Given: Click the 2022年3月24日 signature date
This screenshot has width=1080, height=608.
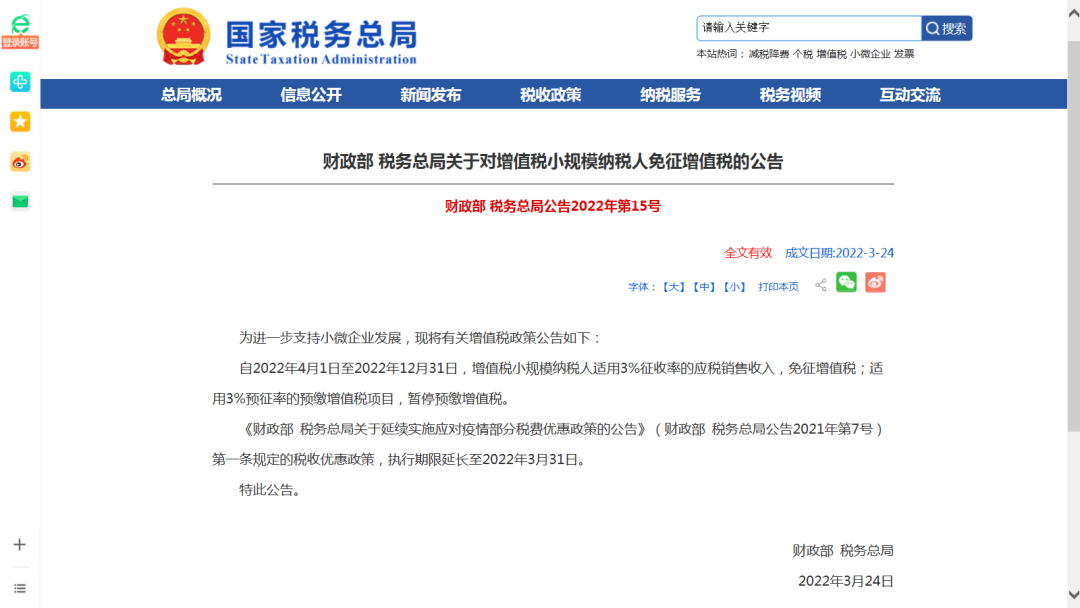Looking at the screenshot, I should [x=846, y=580].
